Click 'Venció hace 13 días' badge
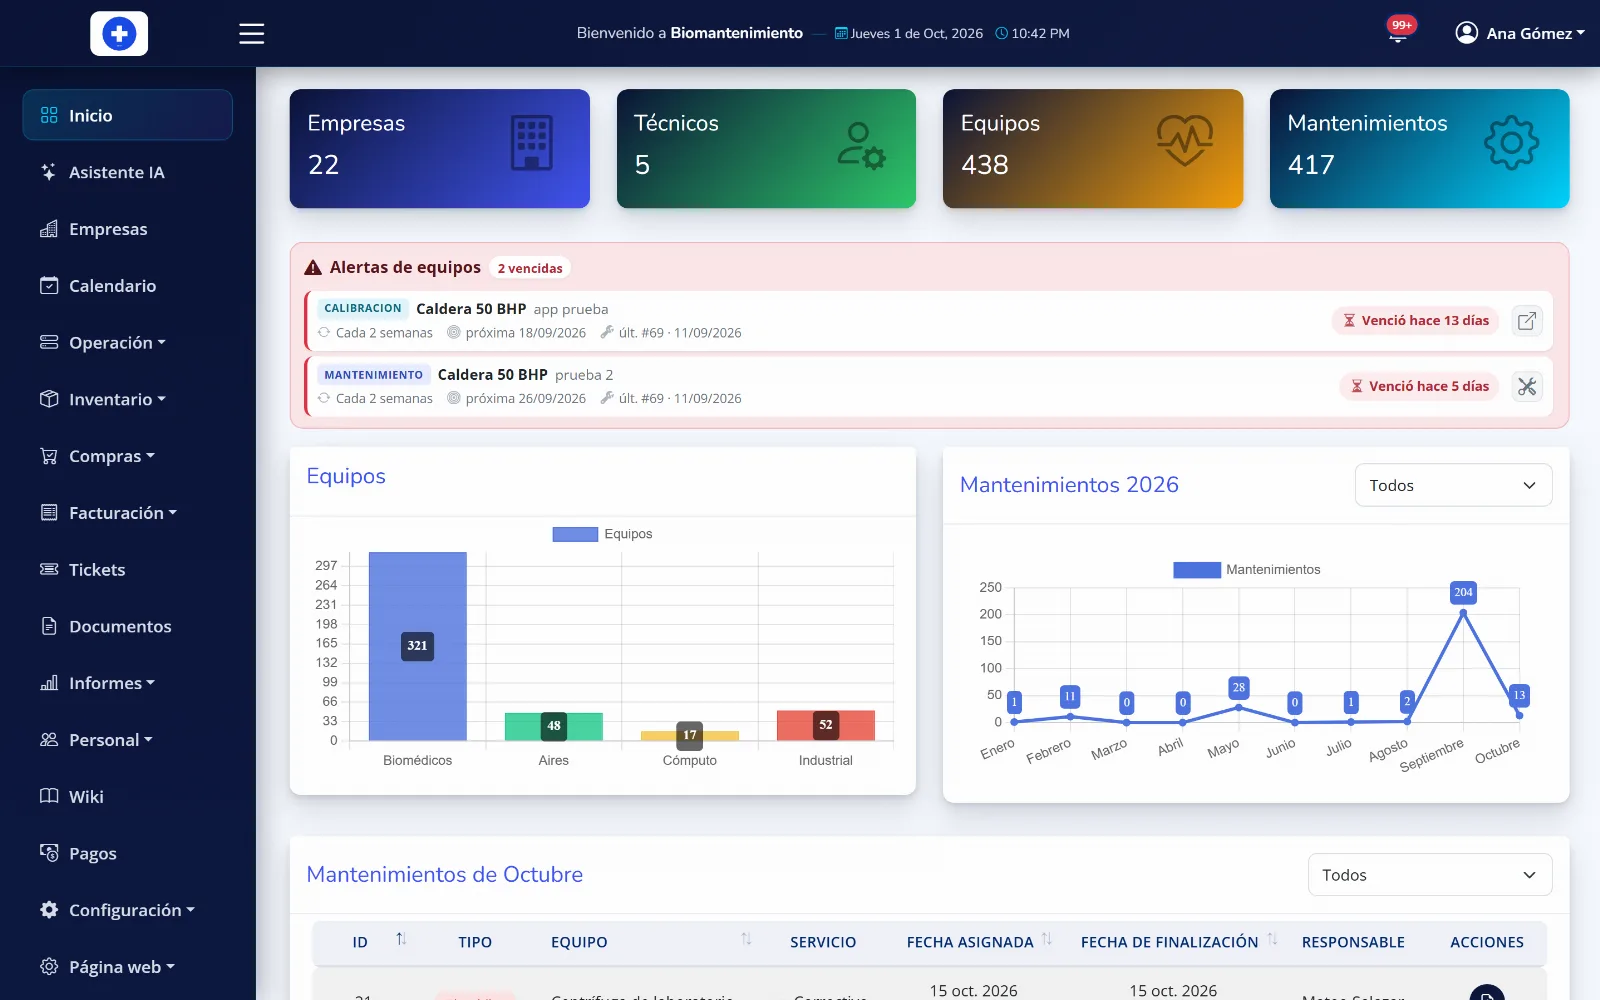 1415,321
